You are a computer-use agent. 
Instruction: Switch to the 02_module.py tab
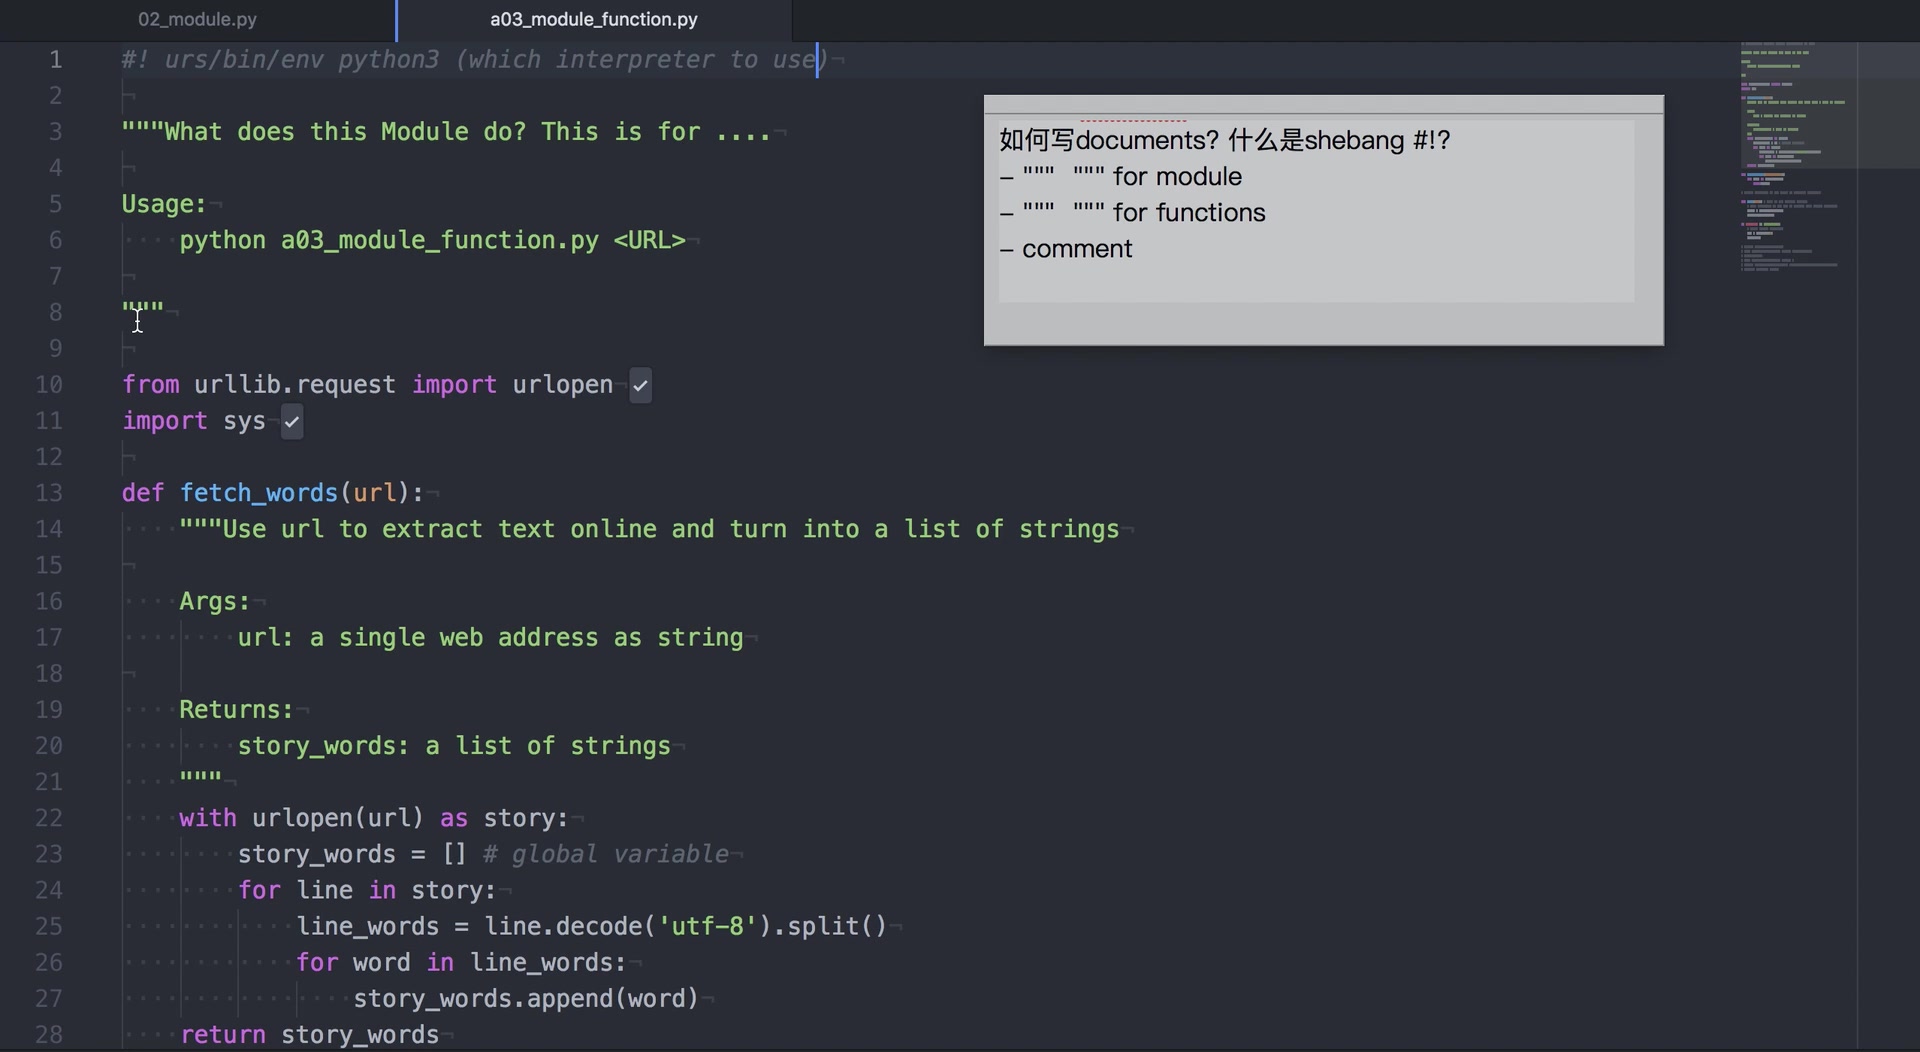[x=197, y=19]
